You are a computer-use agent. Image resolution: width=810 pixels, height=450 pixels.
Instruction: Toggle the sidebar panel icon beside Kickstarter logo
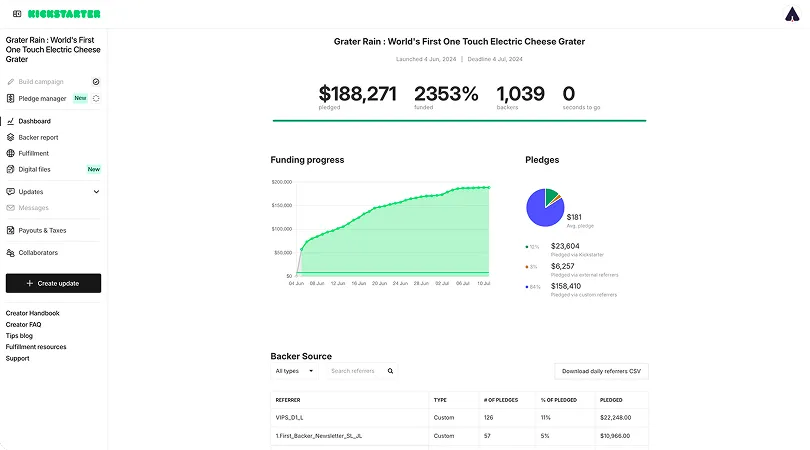(17, 14)
